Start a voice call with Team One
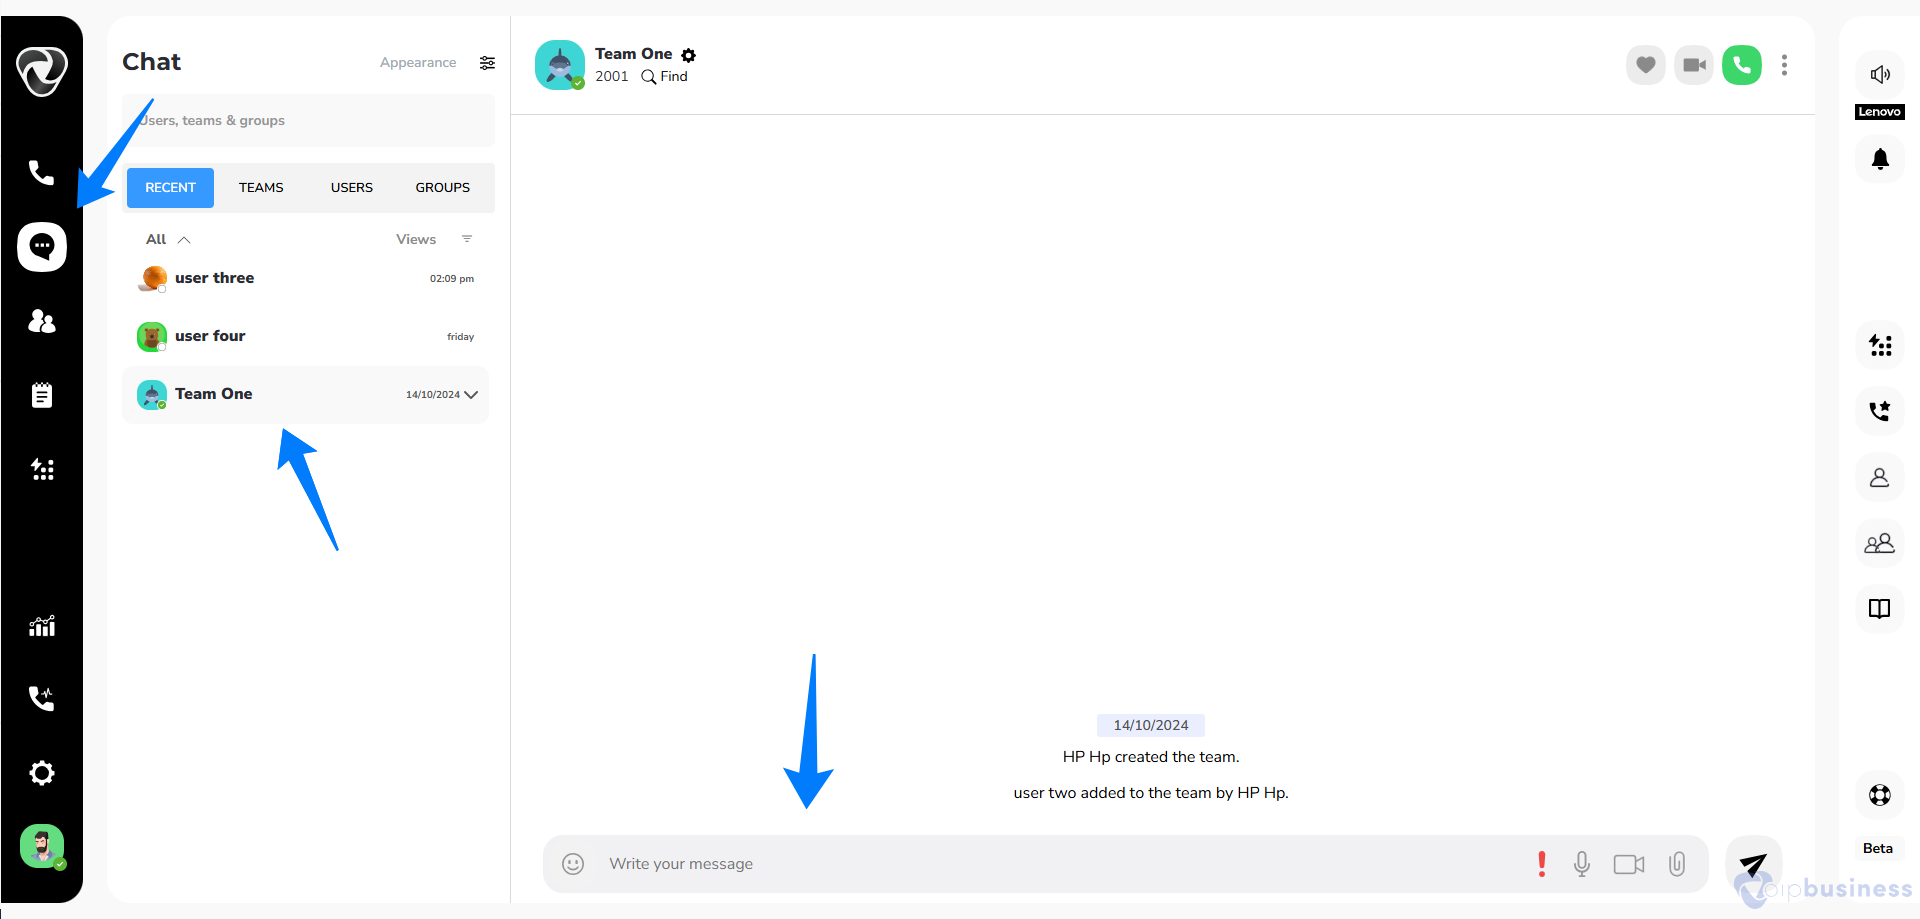 pyautogui.click(x=1742, y=65)
